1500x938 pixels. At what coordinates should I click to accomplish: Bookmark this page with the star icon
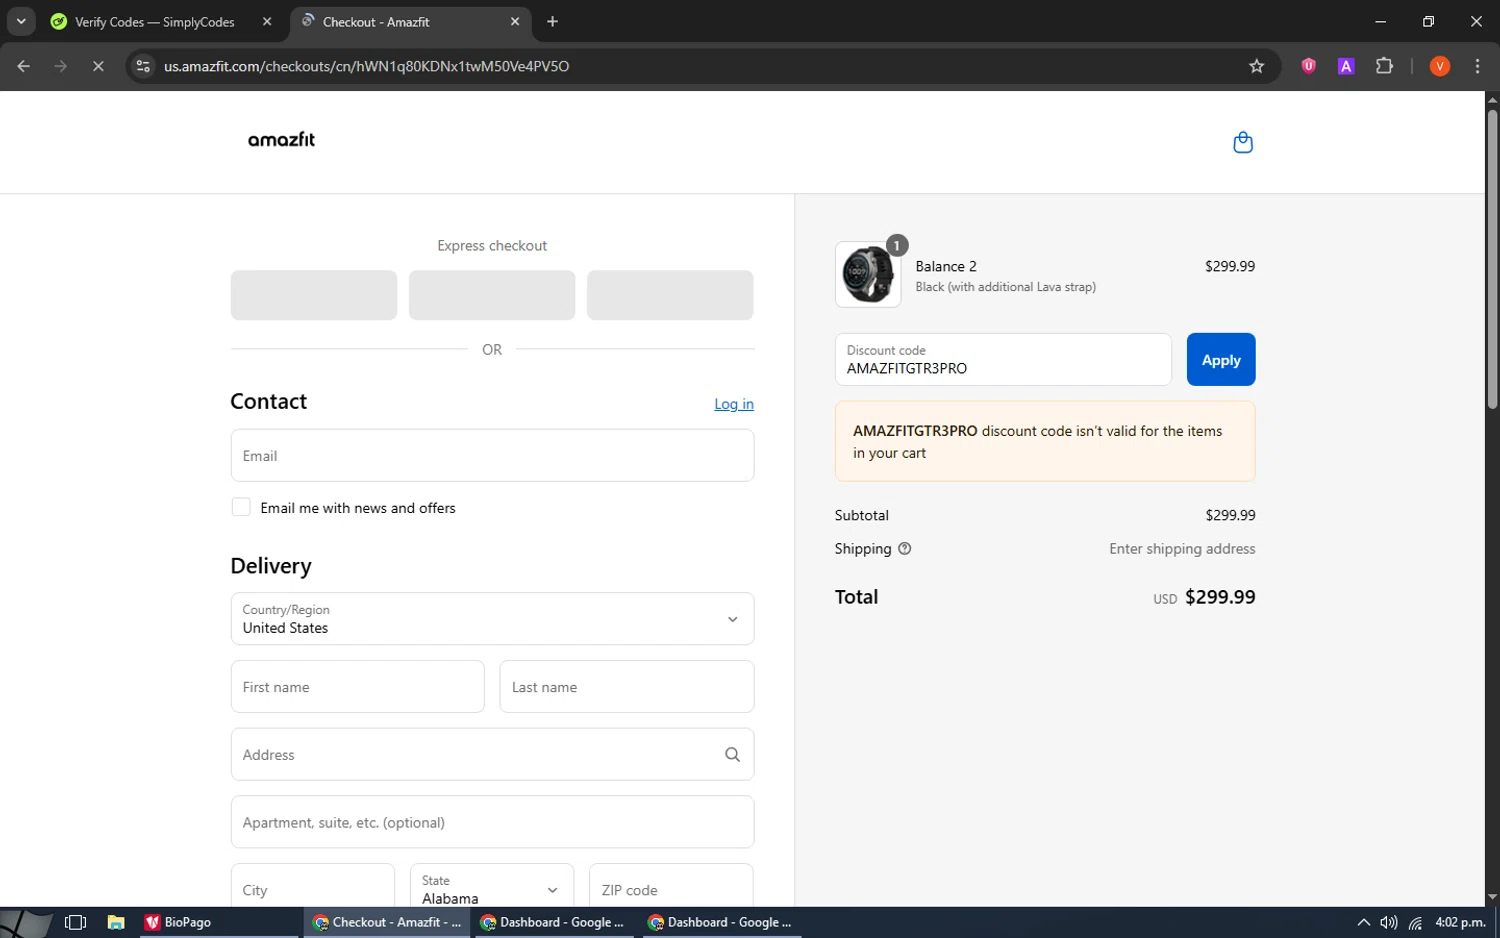(1257, 66)
